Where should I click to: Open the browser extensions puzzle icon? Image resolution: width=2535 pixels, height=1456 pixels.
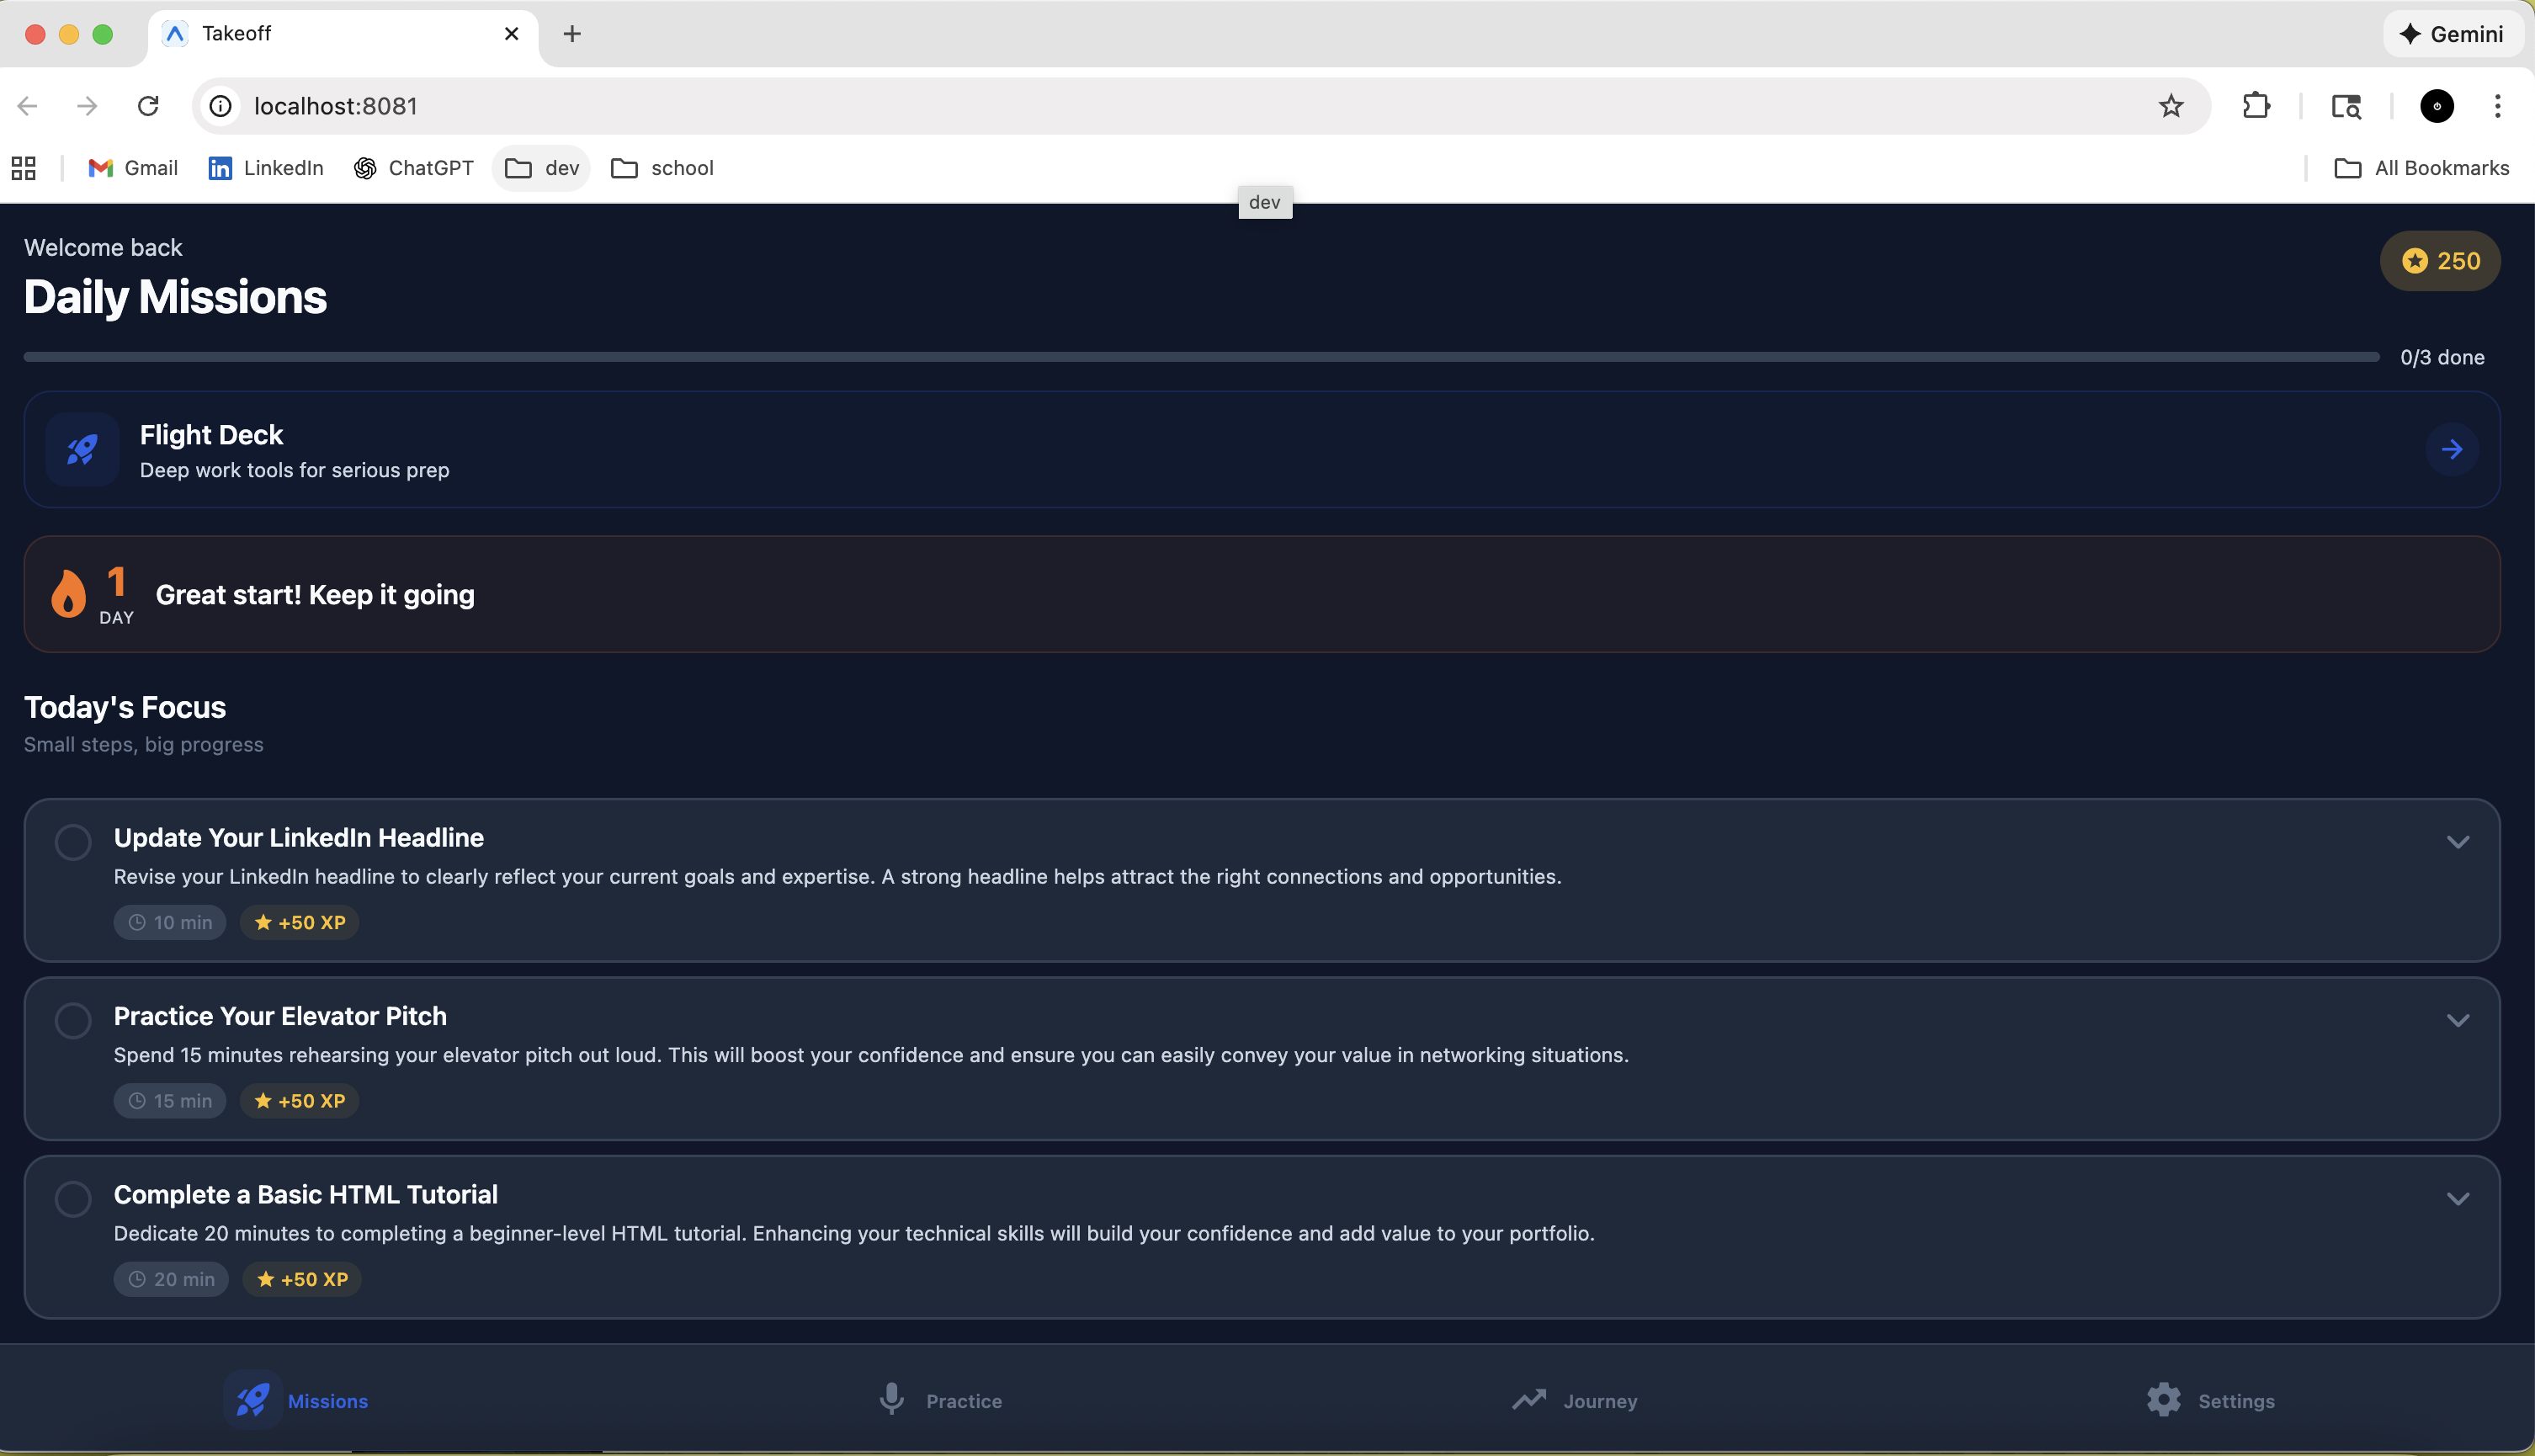(2256, 106)
